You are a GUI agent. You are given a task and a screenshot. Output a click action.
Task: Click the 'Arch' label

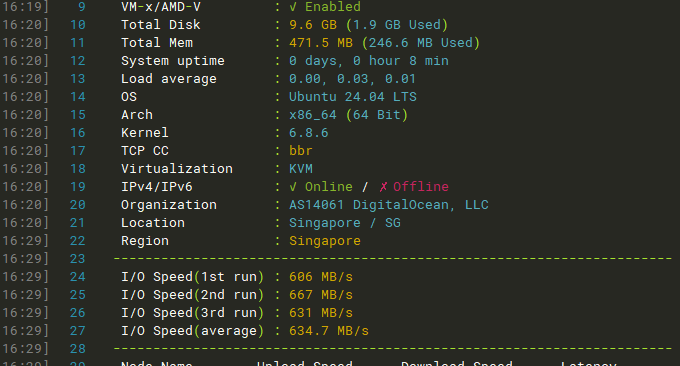[x=137, y=114]
